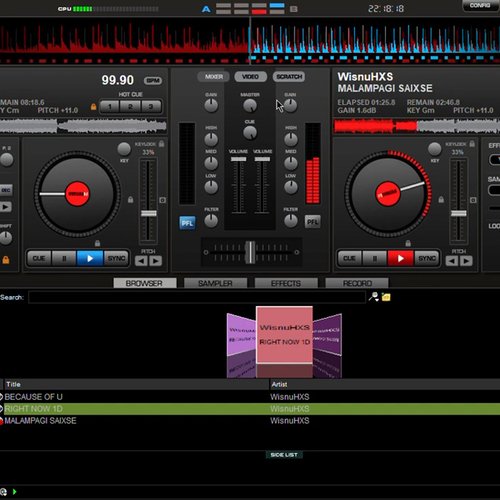This screenshot has height=500, width=500.
Task: Click the green arrow icon in the bottom status bar
Action: (x=14, y=492)
